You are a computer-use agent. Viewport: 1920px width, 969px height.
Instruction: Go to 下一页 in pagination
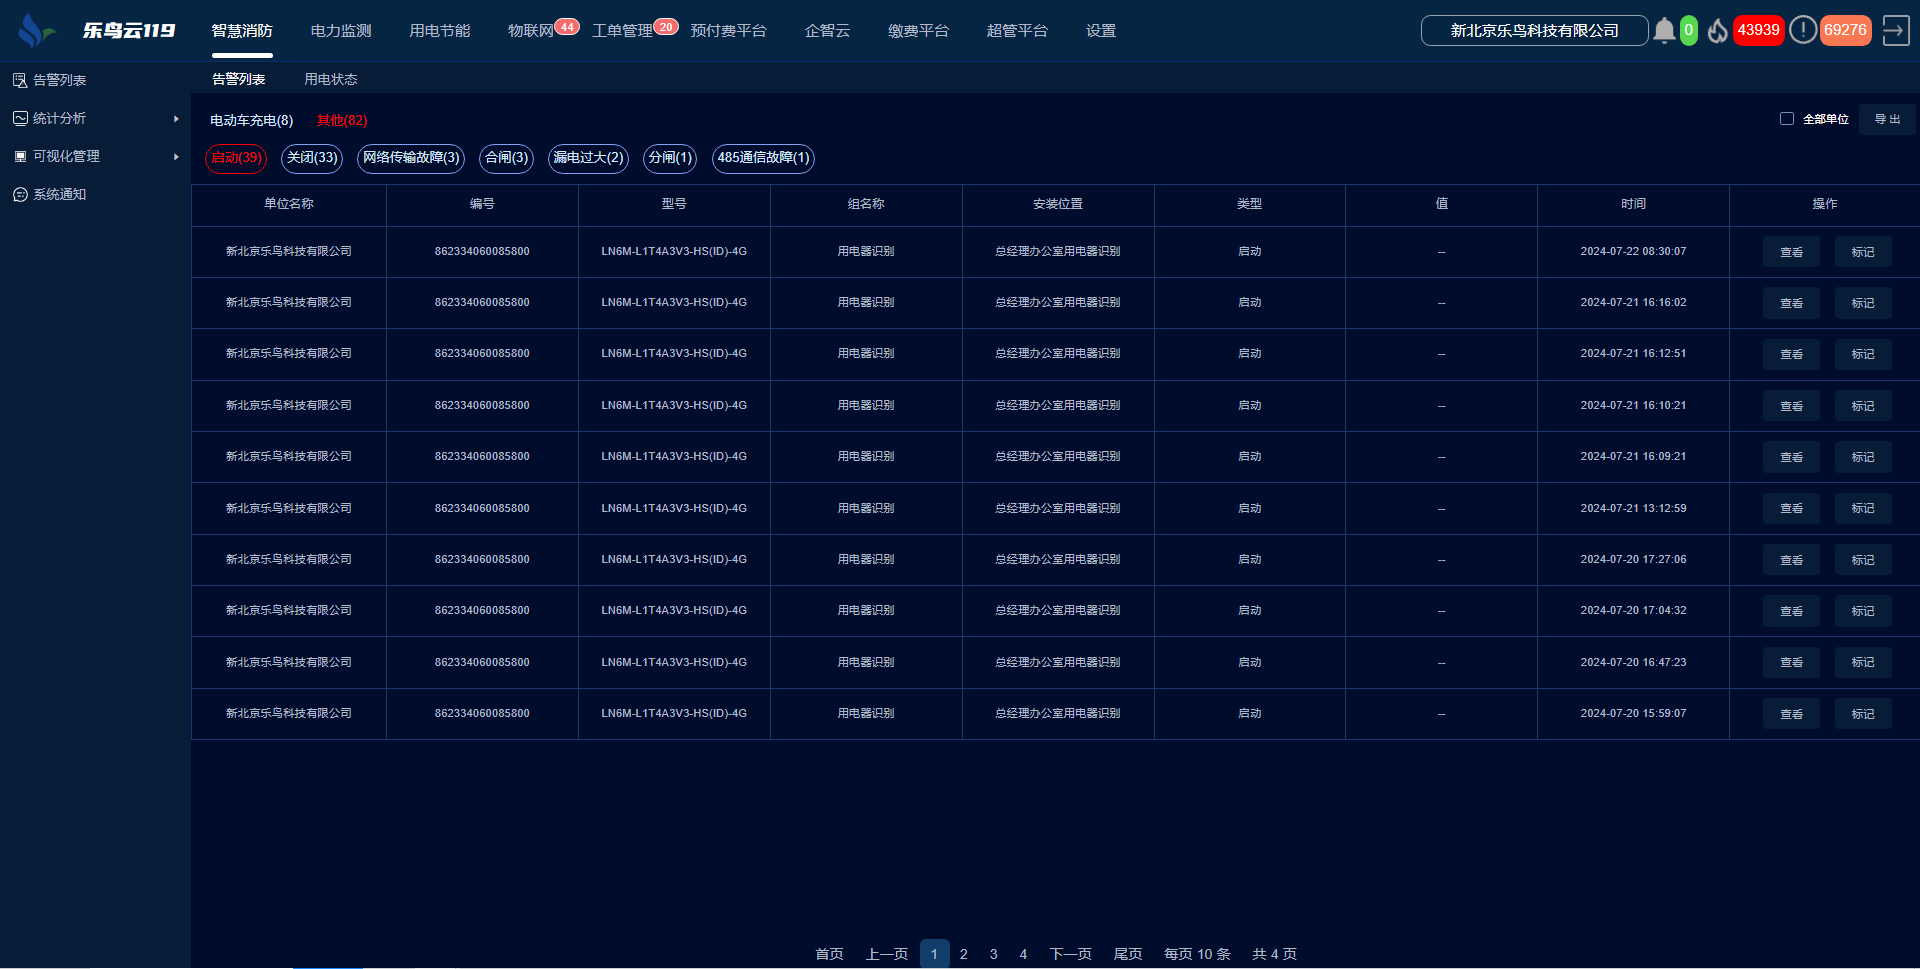[1070, 954]
